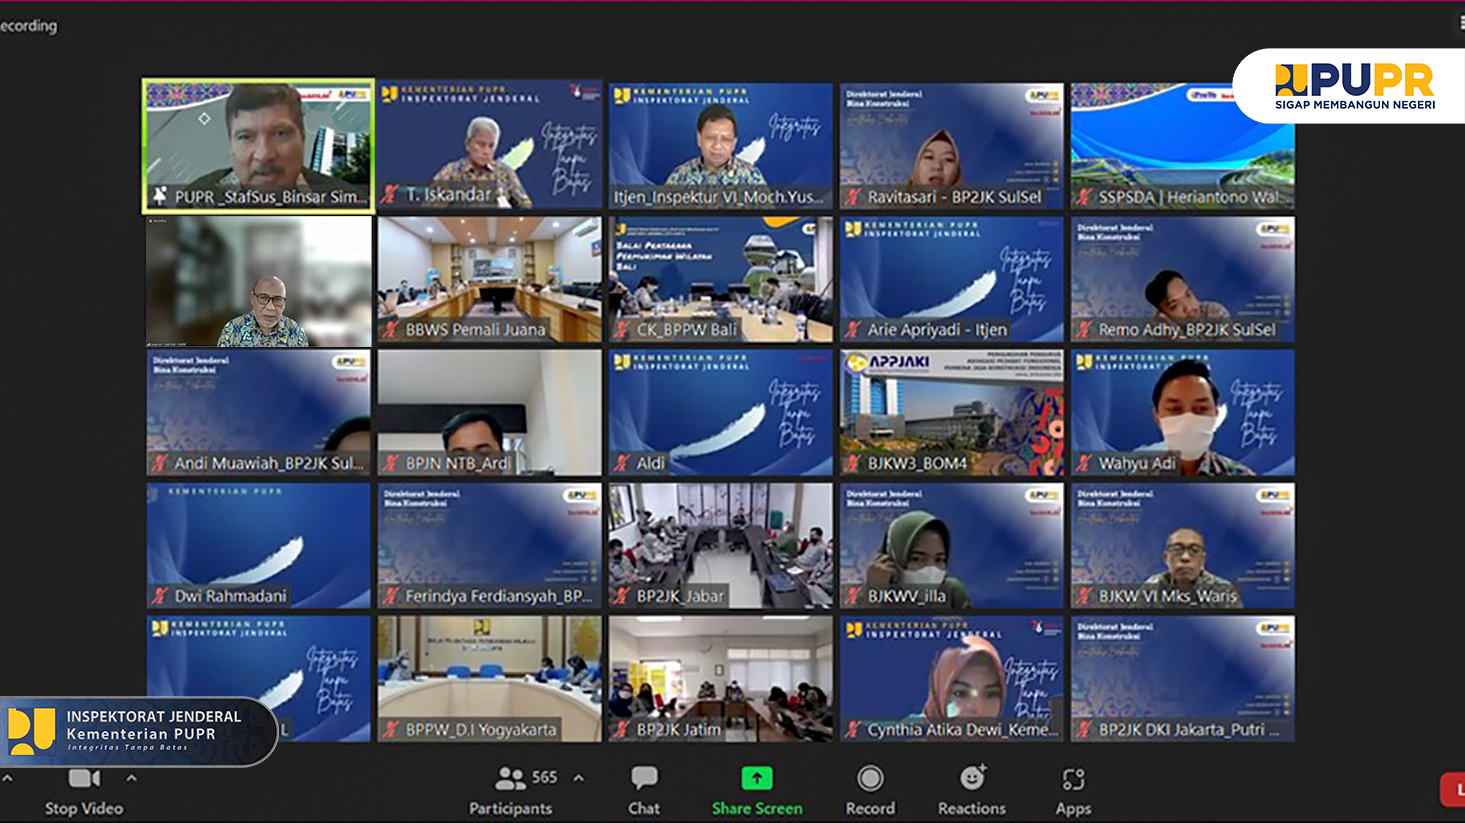Expand video options caret beside Stop Video
Screen dimensions: 1465x823
tap(131, 777)
